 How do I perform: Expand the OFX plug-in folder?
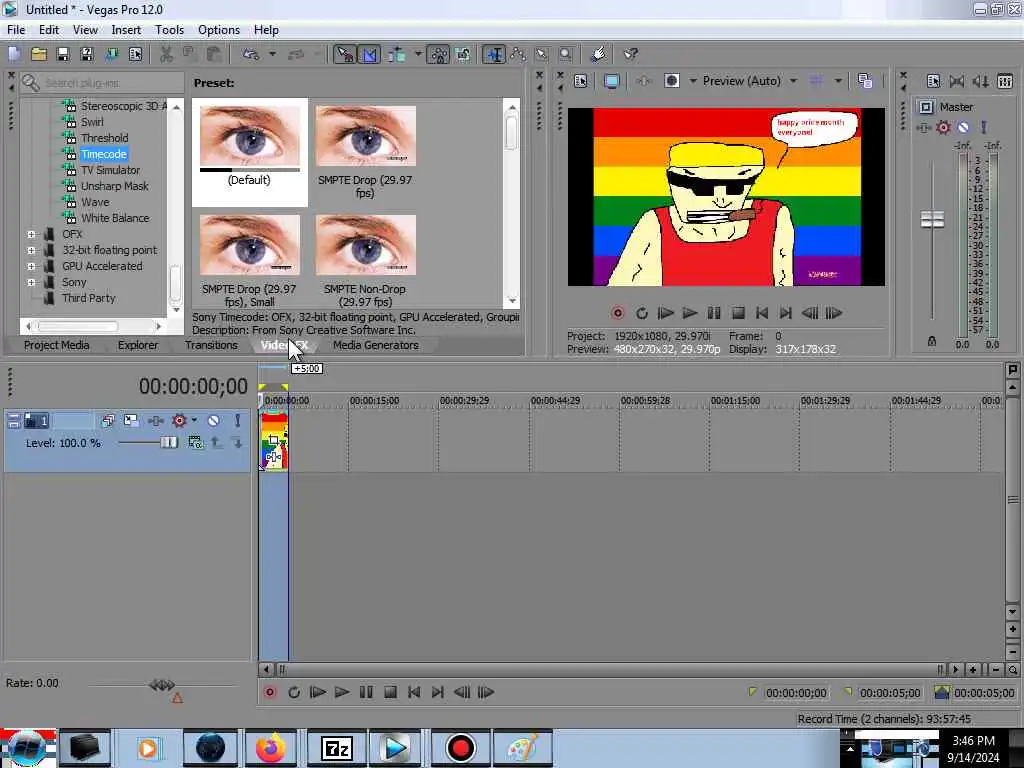coord(31,234)
